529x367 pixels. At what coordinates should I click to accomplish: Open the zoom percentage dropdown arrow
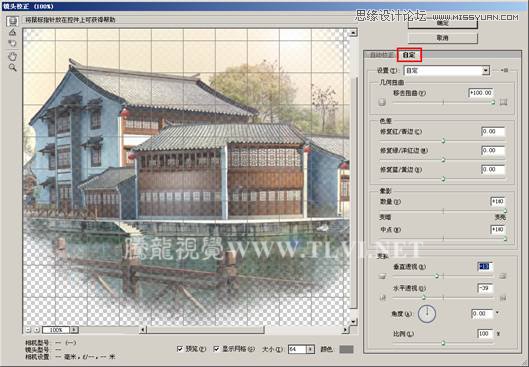(x=74, y=330)
